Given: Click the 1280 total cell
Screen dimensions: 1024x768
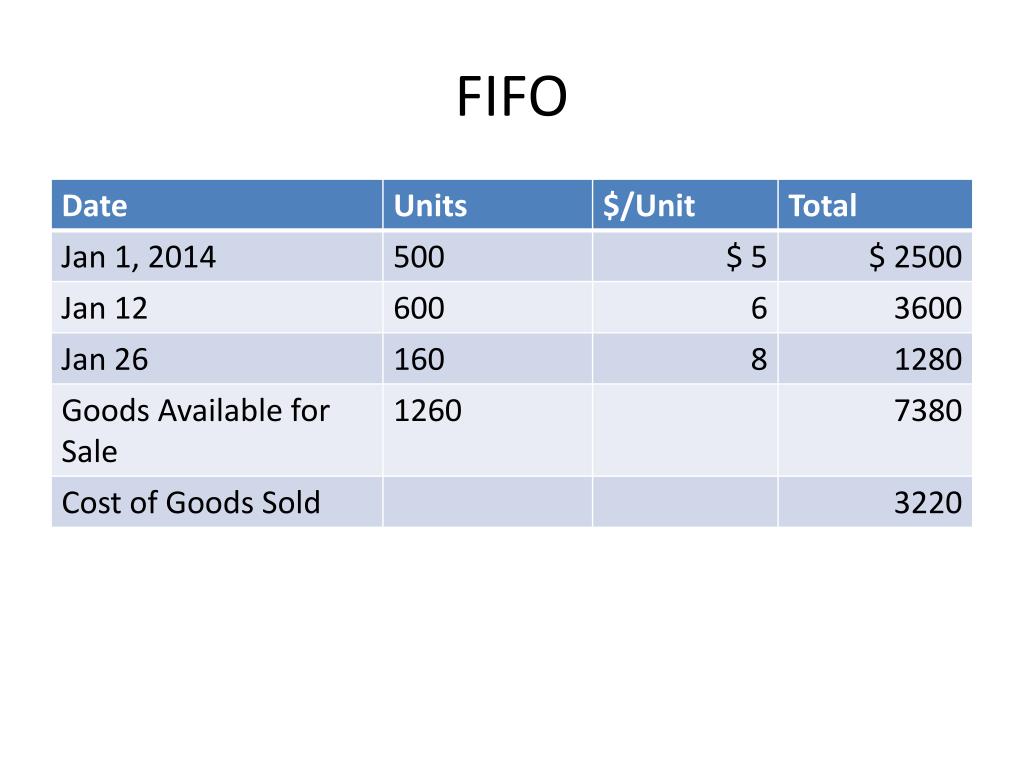Looking at the screenshot, I should (x=928, y=359).
